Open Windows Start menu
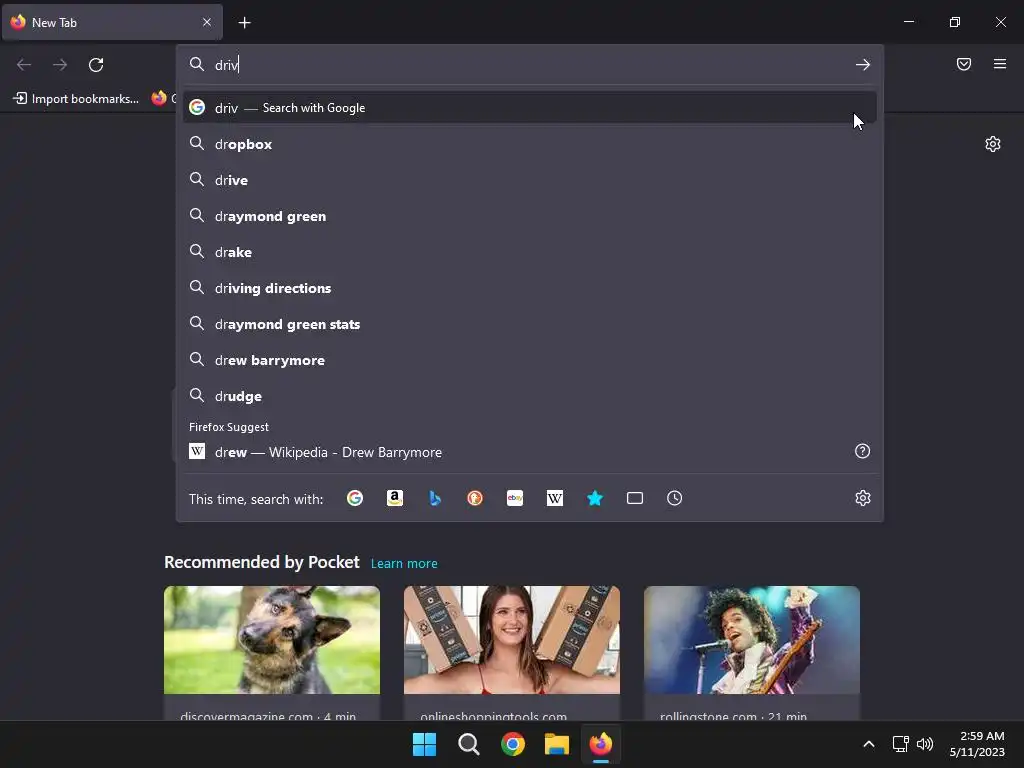Screen dimensions: 1024x768 click(424, 744)
